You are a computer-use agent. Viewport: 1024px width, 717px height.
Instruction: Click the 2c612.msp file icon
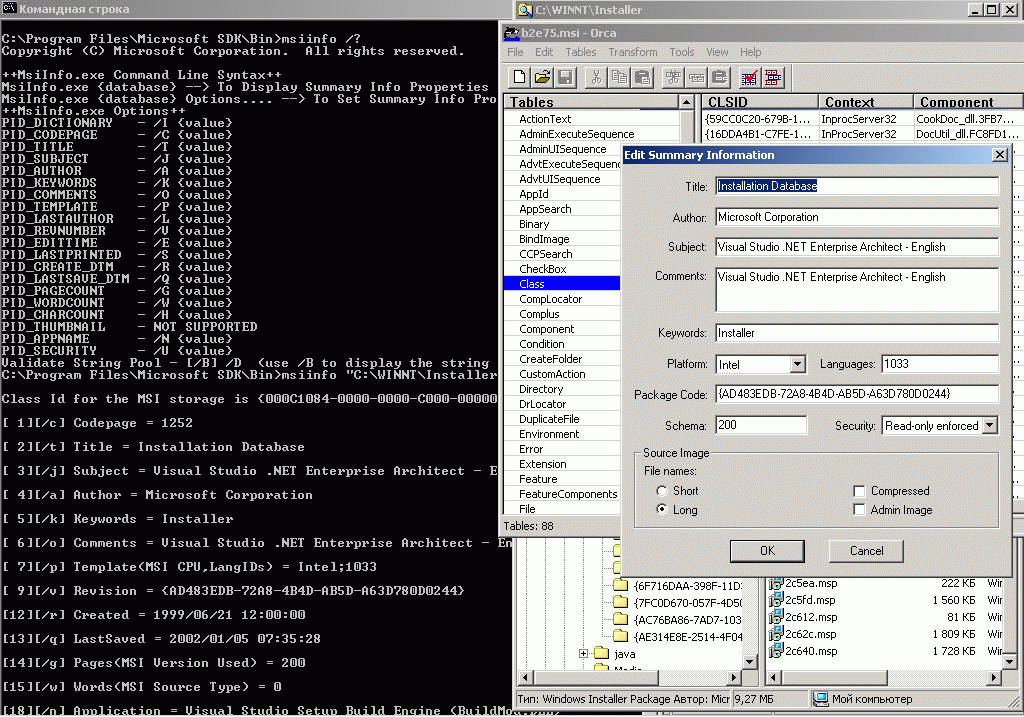click(x=775, y=618)
